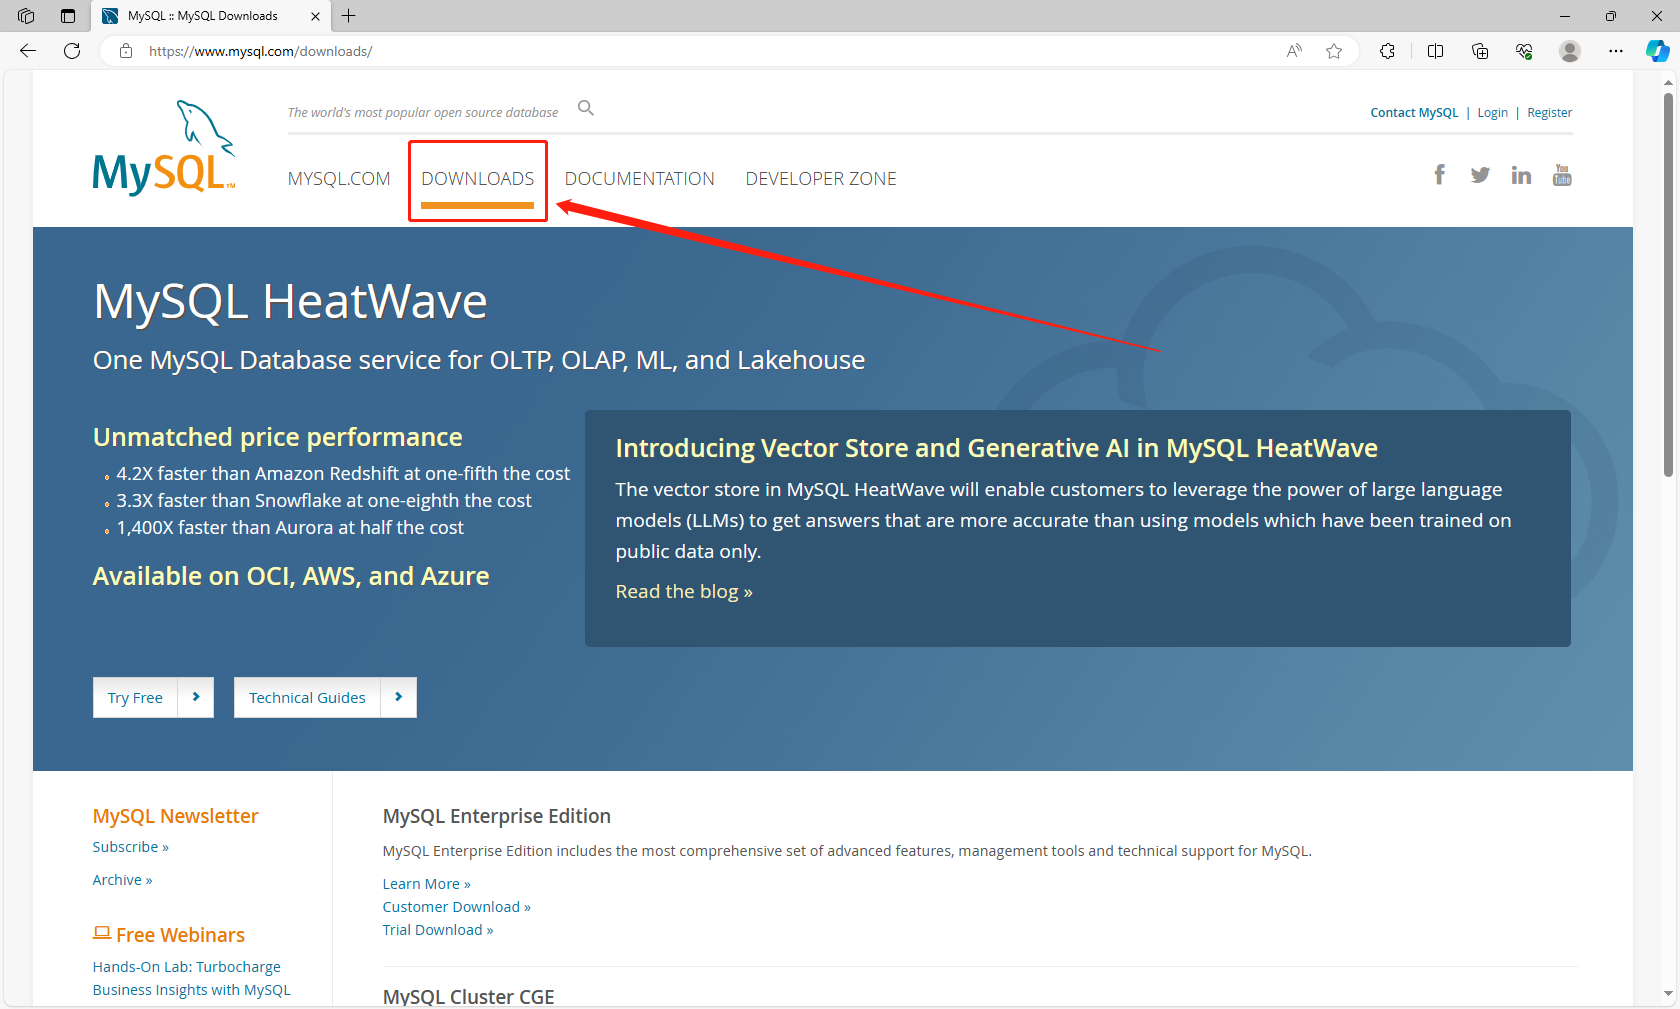Open the Read the blog link
Viewport: 1680px width, 1009px height.
[x=684, y=591]
